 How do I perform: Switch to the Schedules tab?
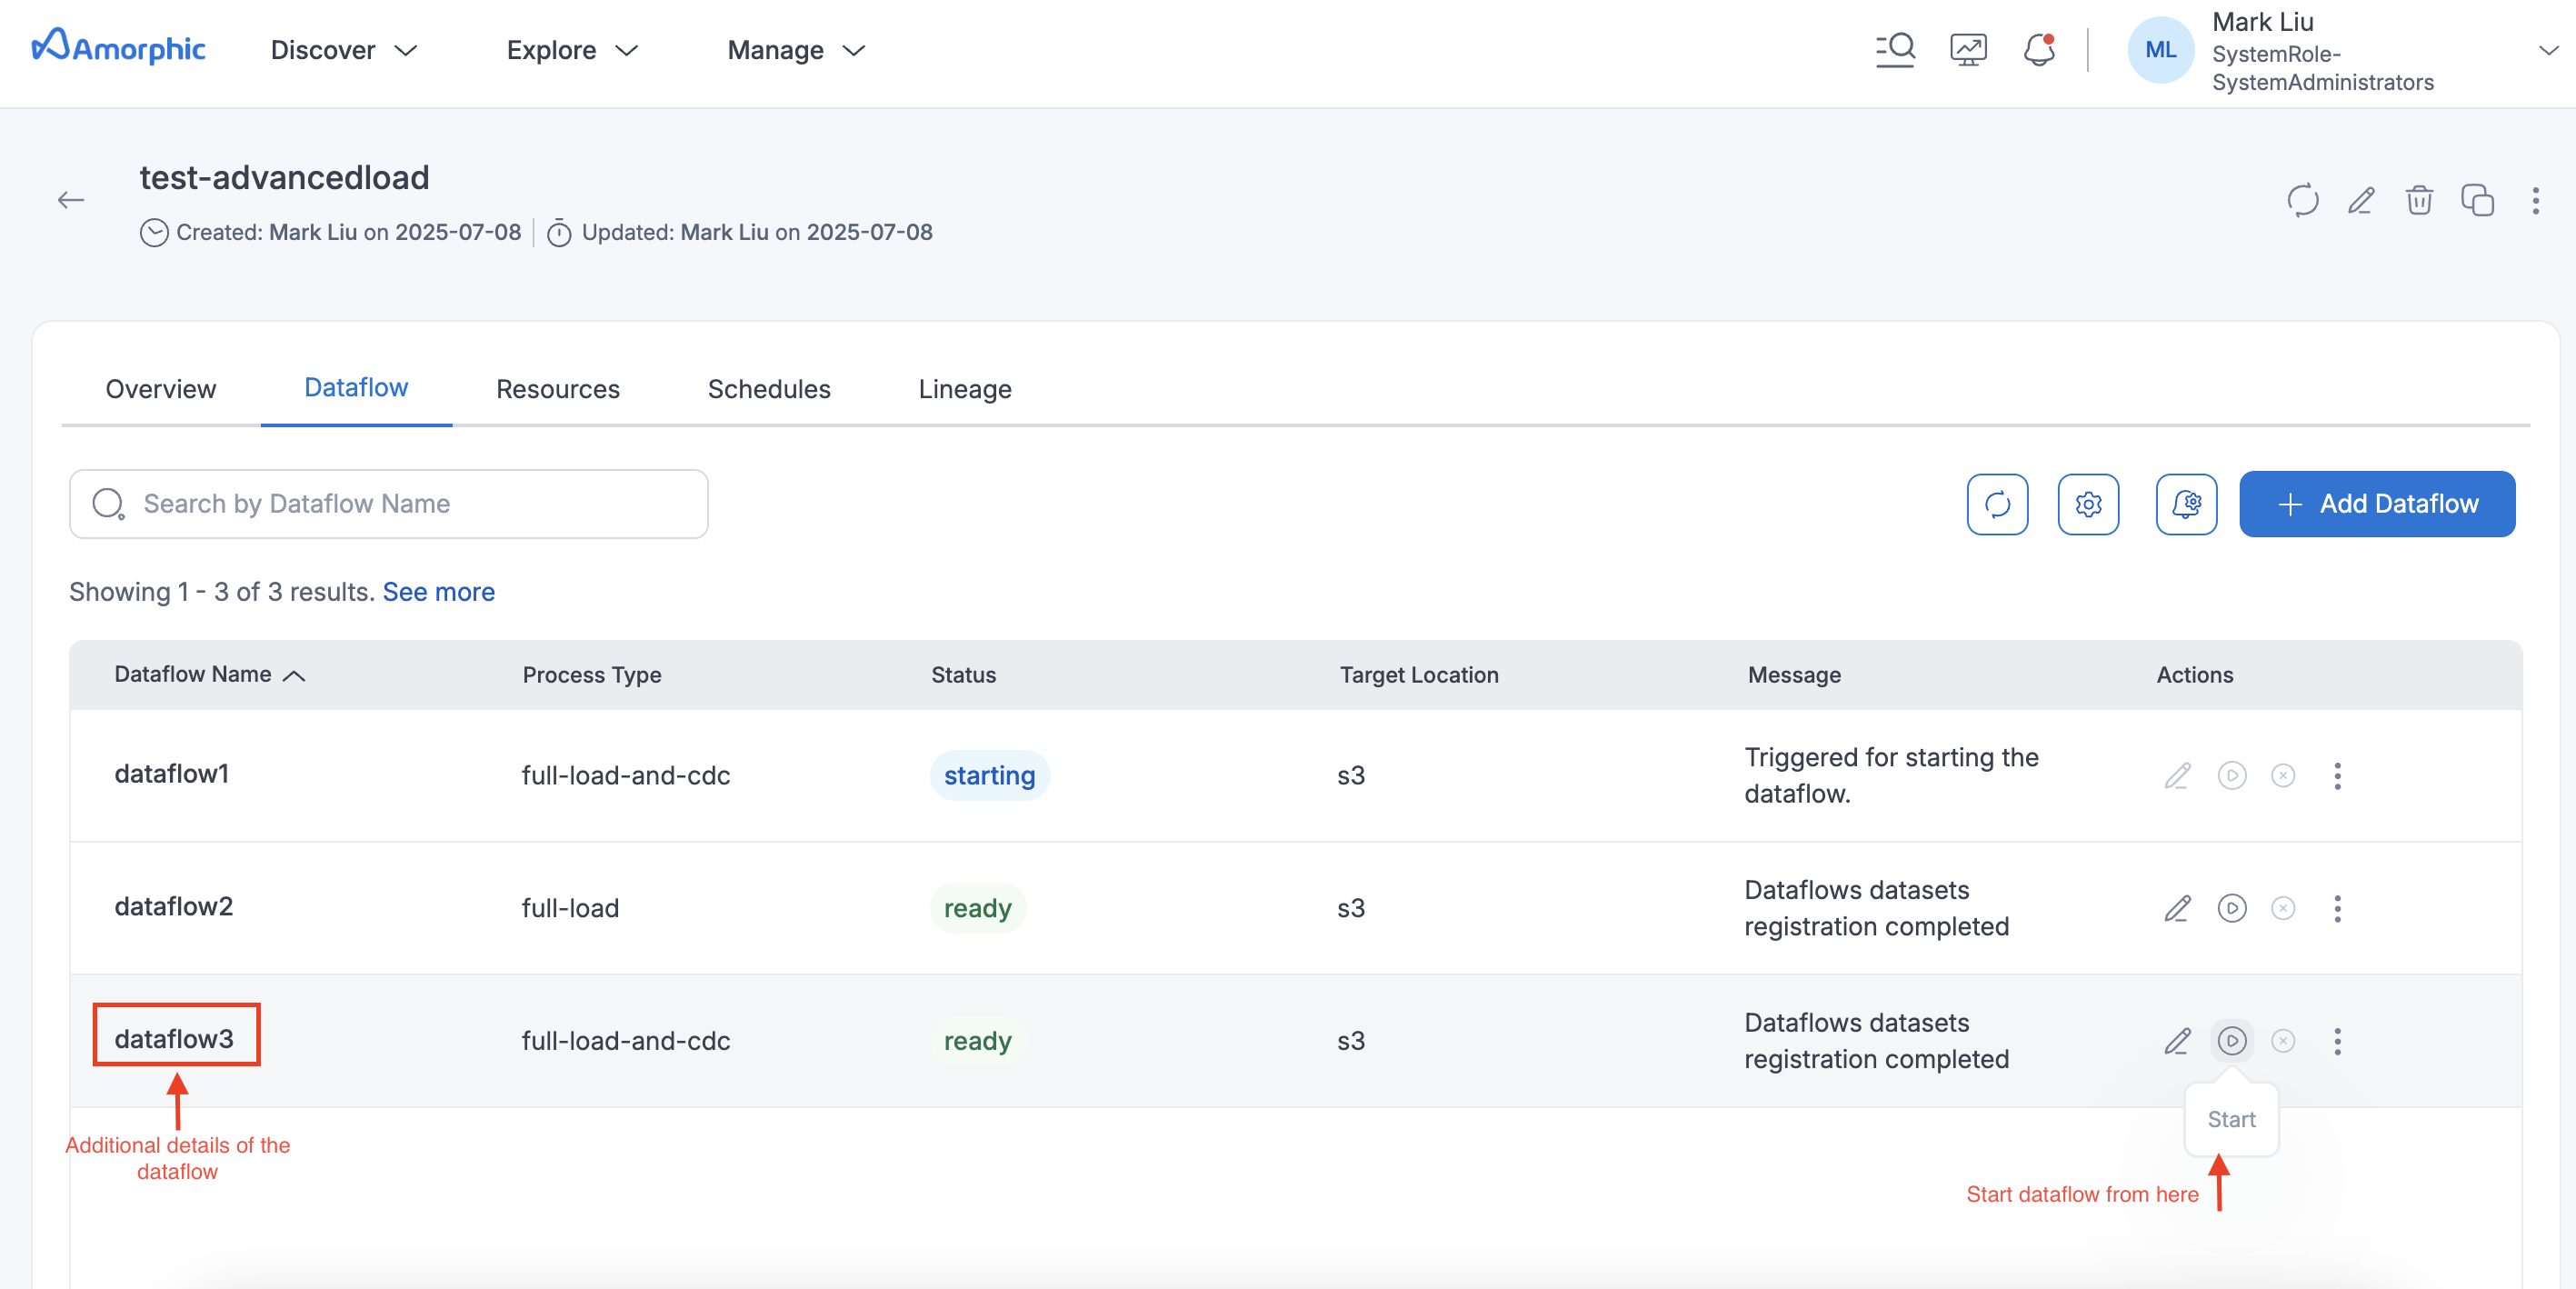click(768, 389)
